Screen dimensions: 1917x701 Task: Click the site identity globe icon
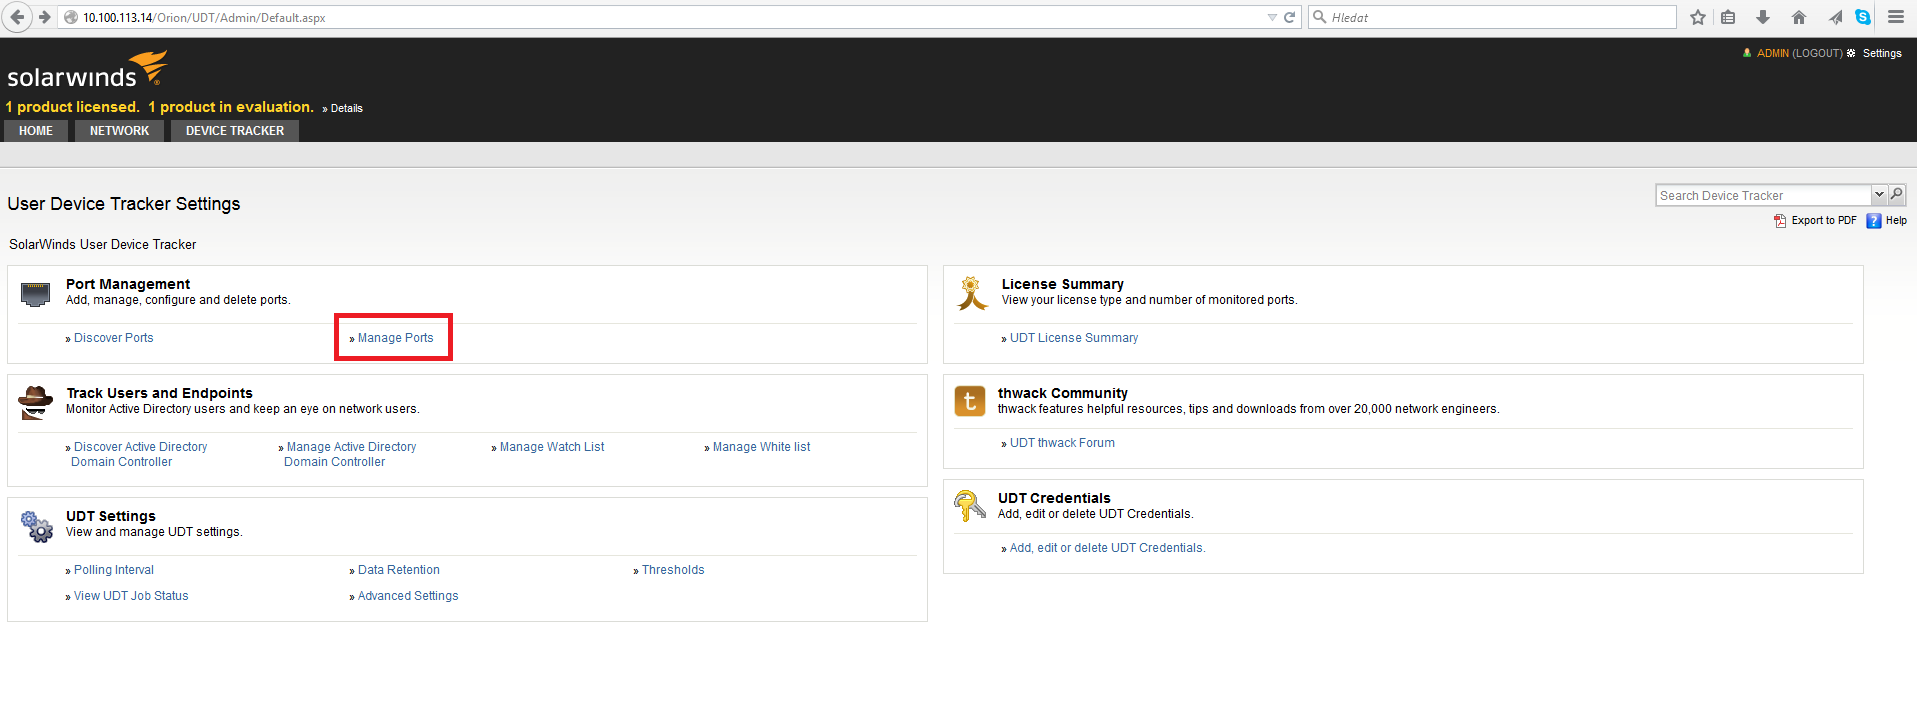click(71, 17)
